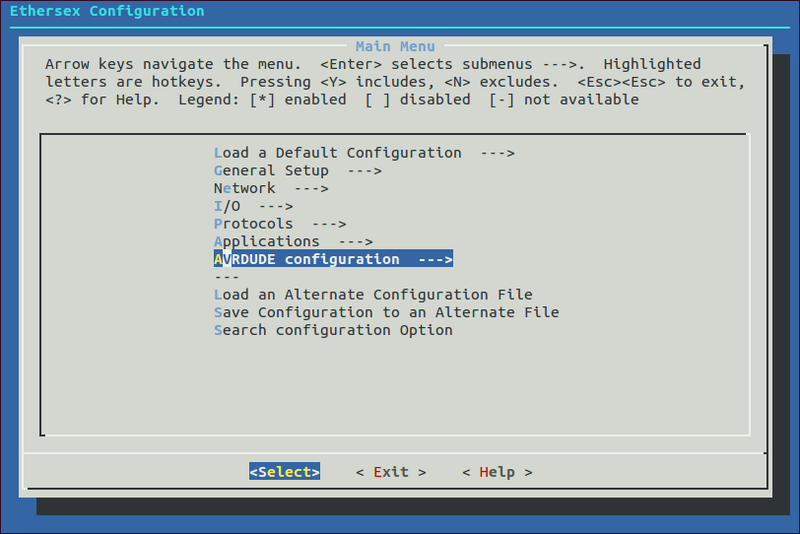800x534 pixels.
Task: Click the Ethersex Configuration header text
Action: click(x=106, y=12)
